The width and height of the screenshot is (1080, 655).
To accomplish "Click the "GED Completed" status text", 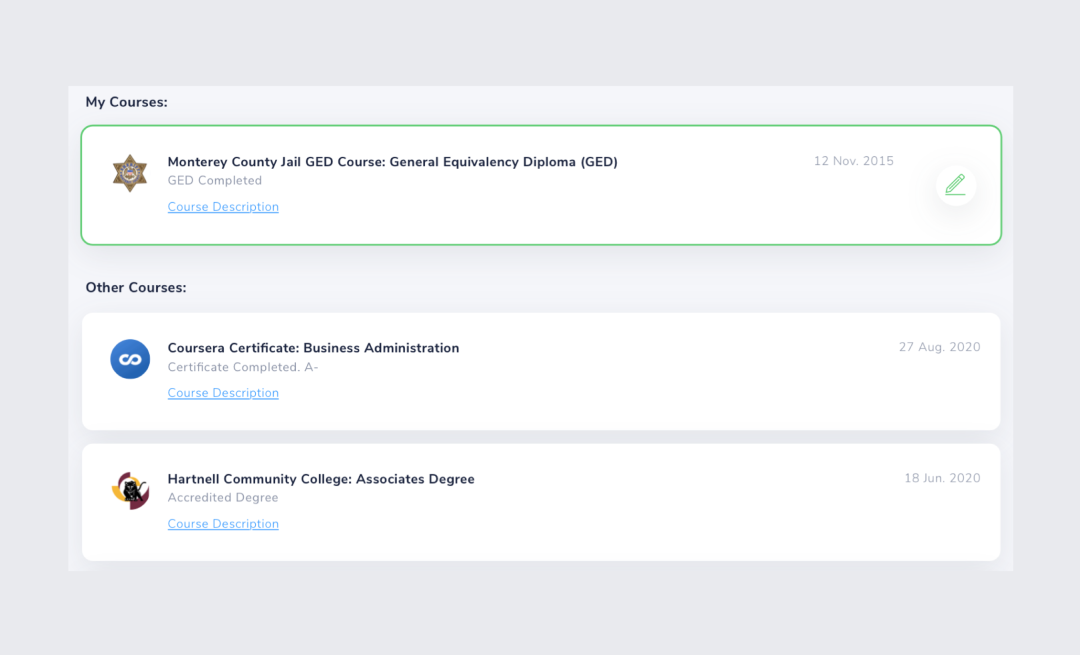I will pyautogui.click(x=214, y=181).
